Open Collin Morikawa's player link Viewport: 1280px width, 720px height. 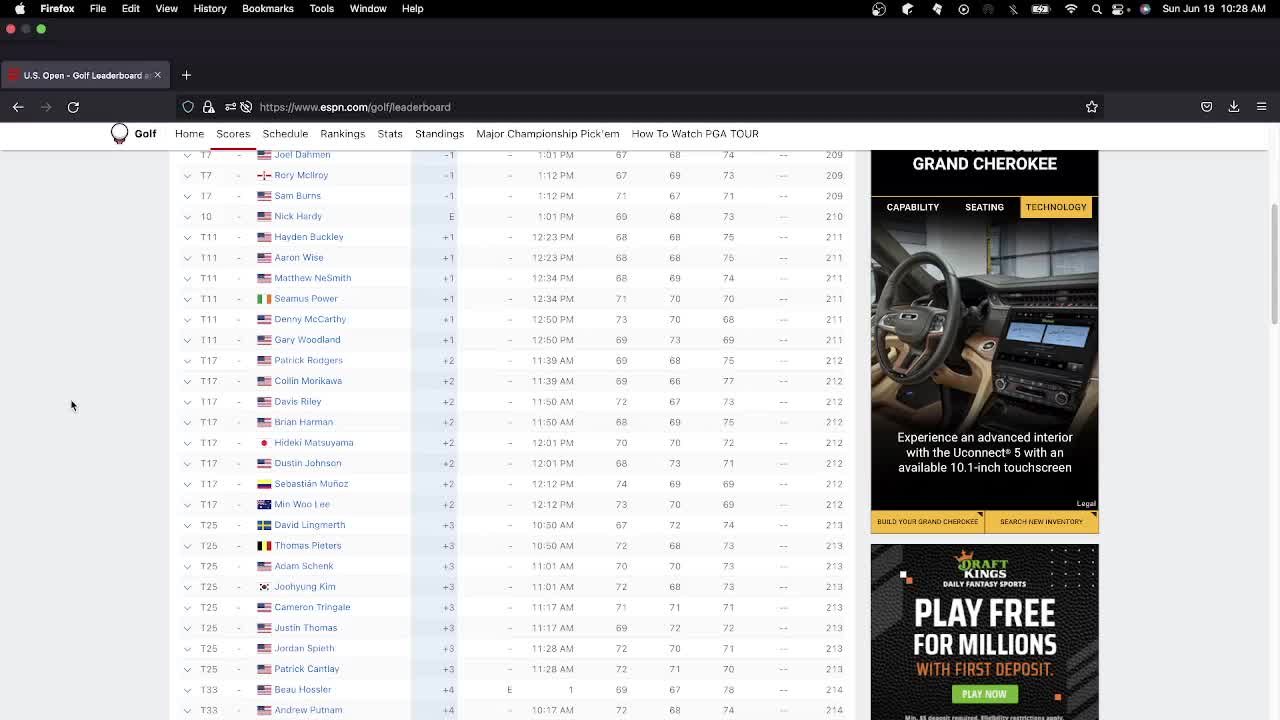point(308,381)
